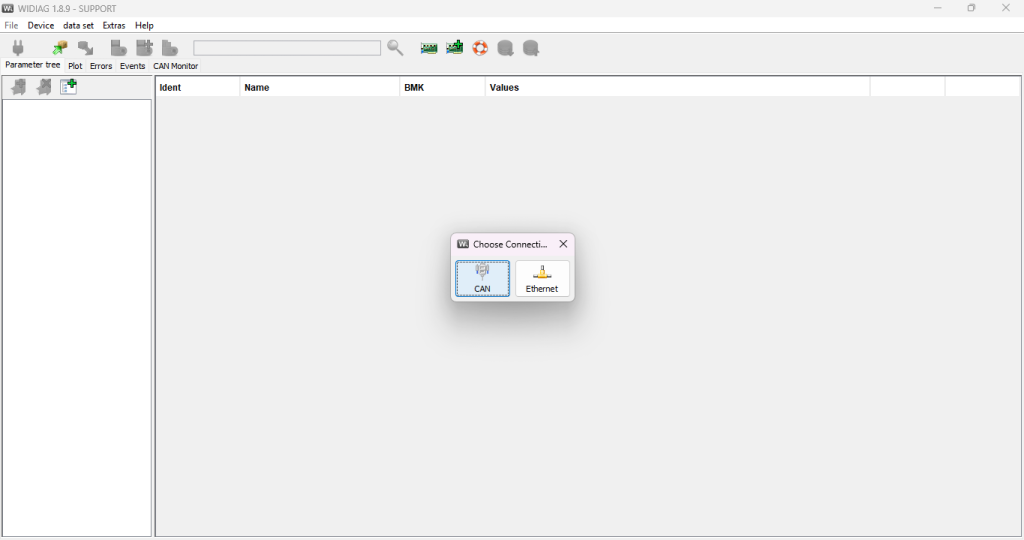Open the Help menu
This screenshot has height=540, width=1024.
[144, 25]
